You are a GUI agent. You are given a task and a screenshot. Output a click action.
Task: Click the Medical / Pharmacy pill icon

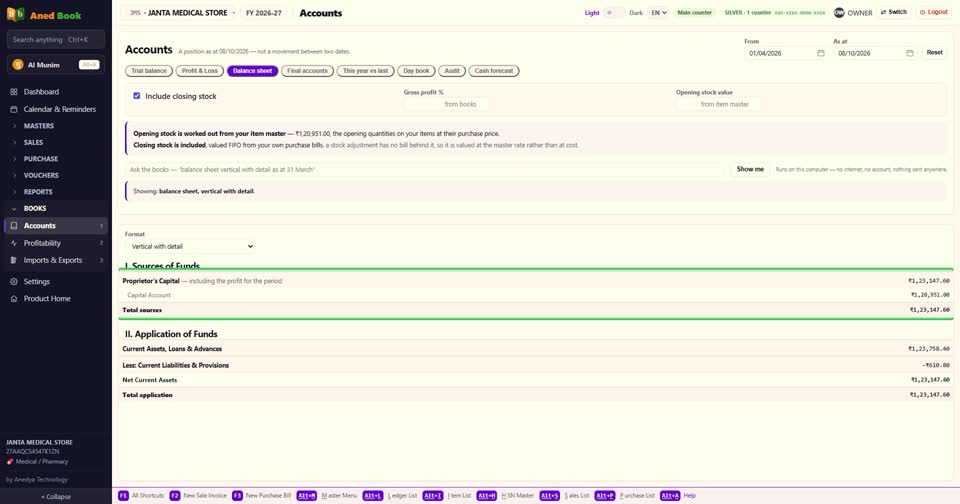(x=10, y=462)
